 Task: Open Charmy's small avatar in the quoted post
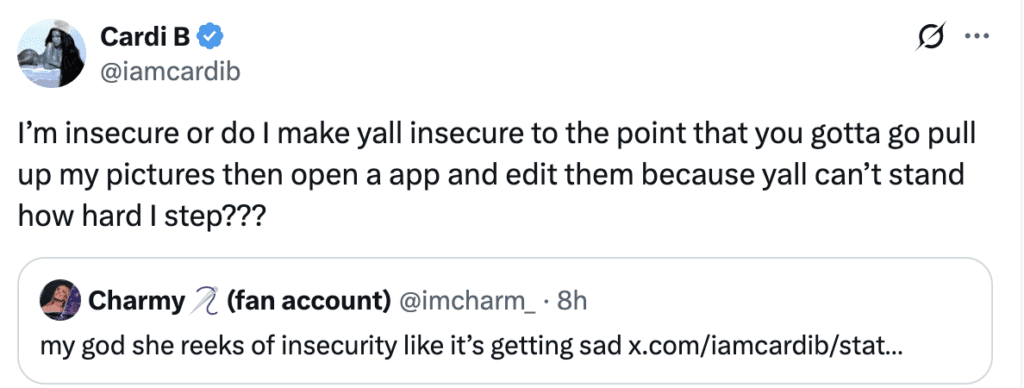coord(60,299)
